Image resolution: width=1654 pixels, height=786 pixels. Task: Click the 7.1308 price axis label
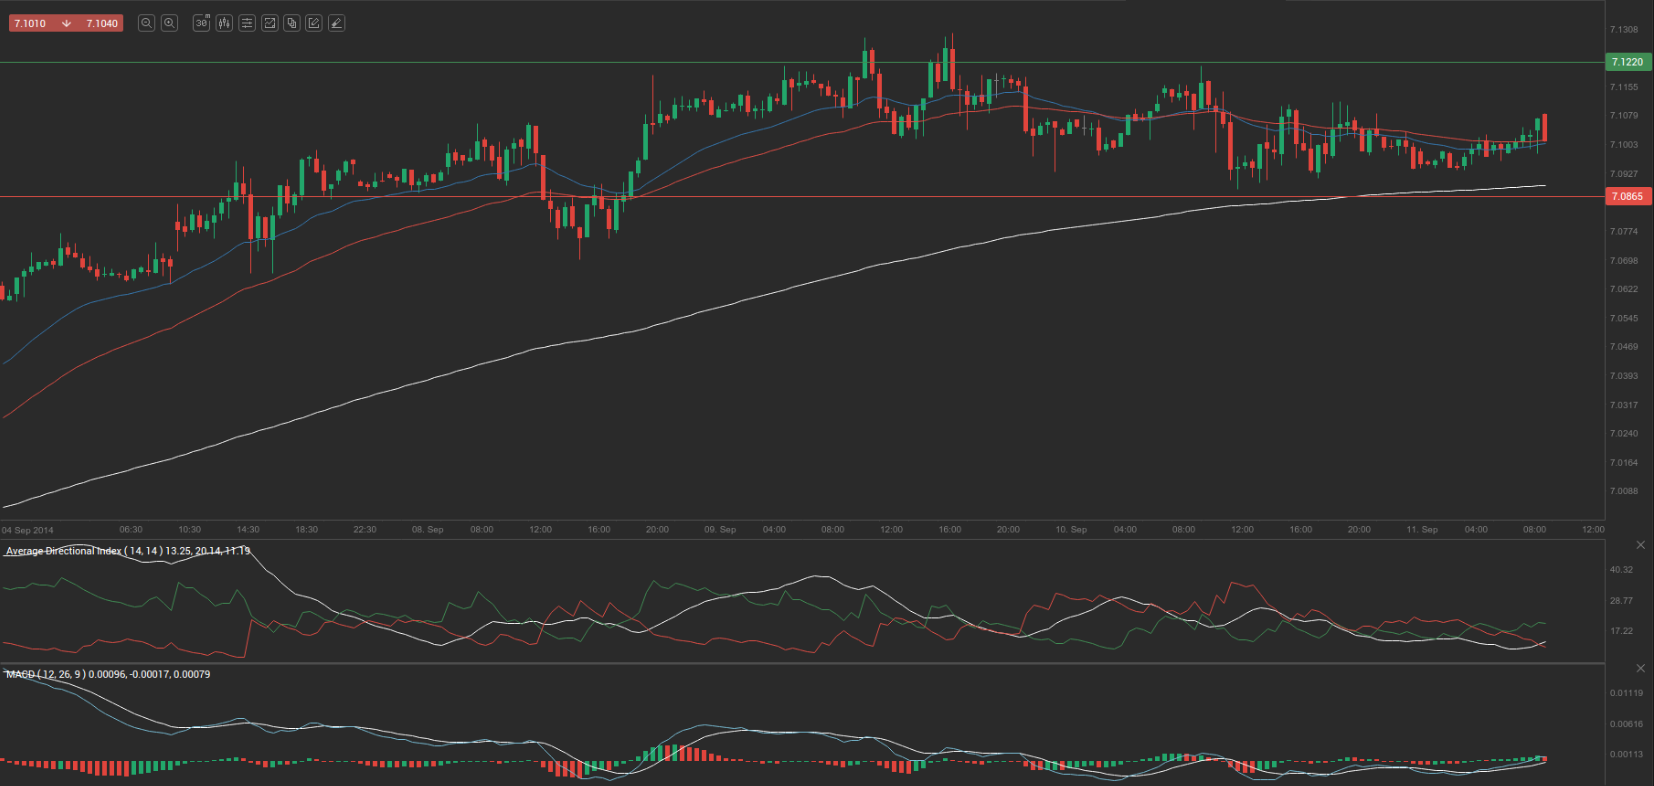coord(1624,30)
